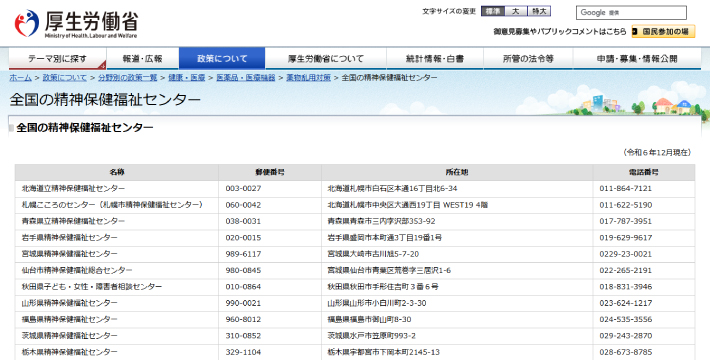Click postal code 990-0021

tap(243, 302)
